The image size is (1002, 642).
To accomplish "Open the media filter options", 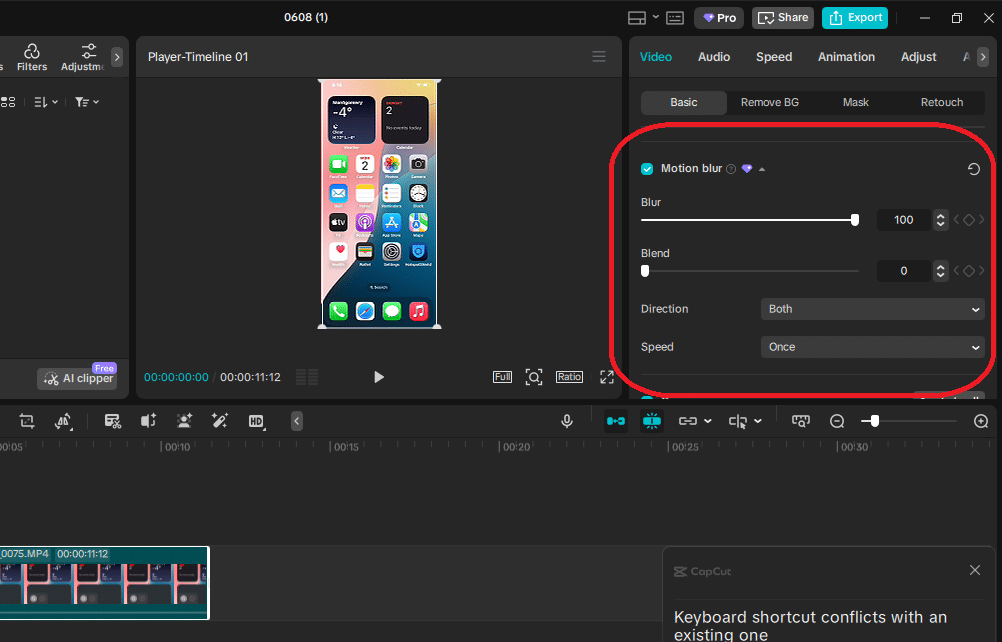I will point(87,102).
